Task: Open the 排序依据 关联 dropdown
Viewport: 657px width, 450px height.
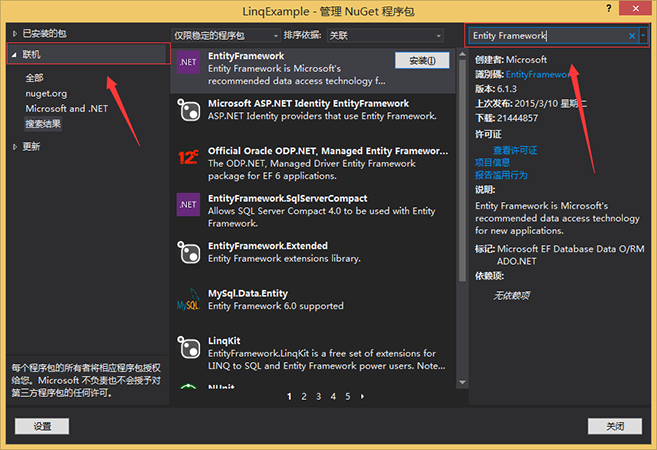Action: click(x=385, y=36)
